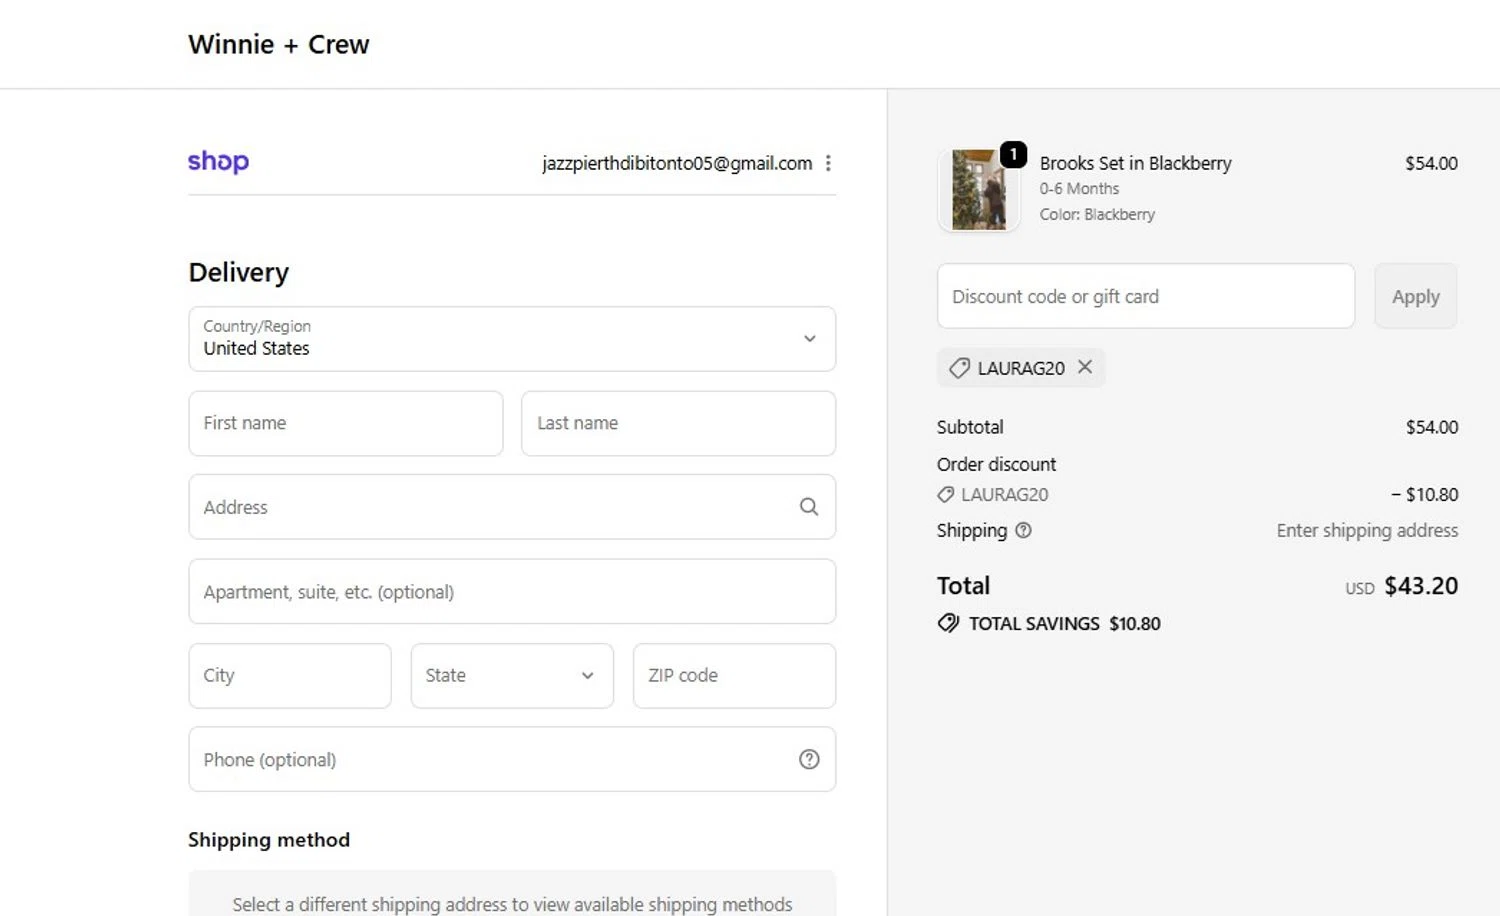Click the Delivery heading
1500x916 pixels.
pos(239,272)
